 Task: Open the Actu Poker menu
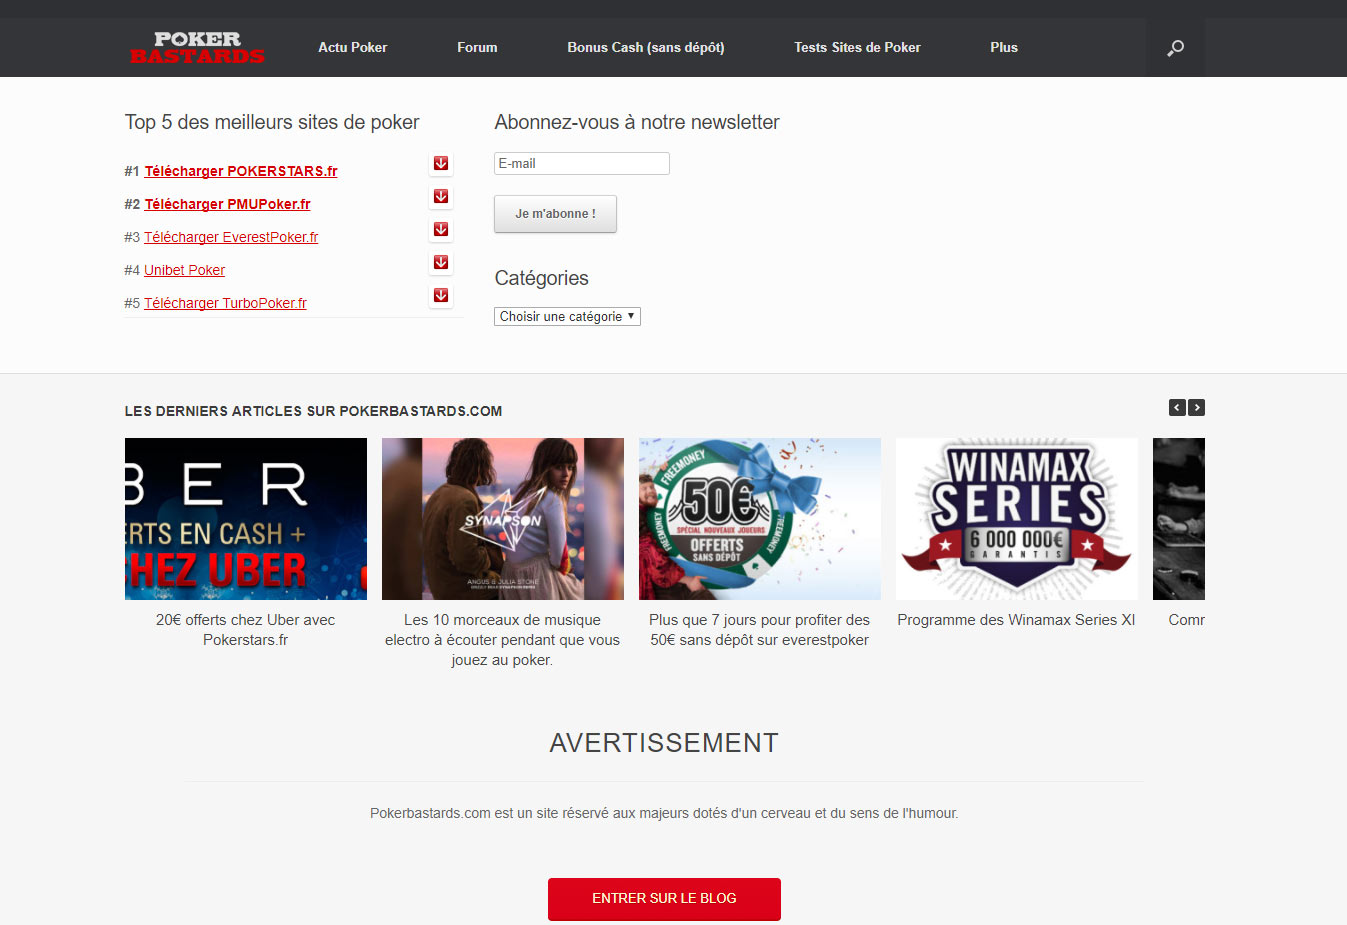coord(353,47)
